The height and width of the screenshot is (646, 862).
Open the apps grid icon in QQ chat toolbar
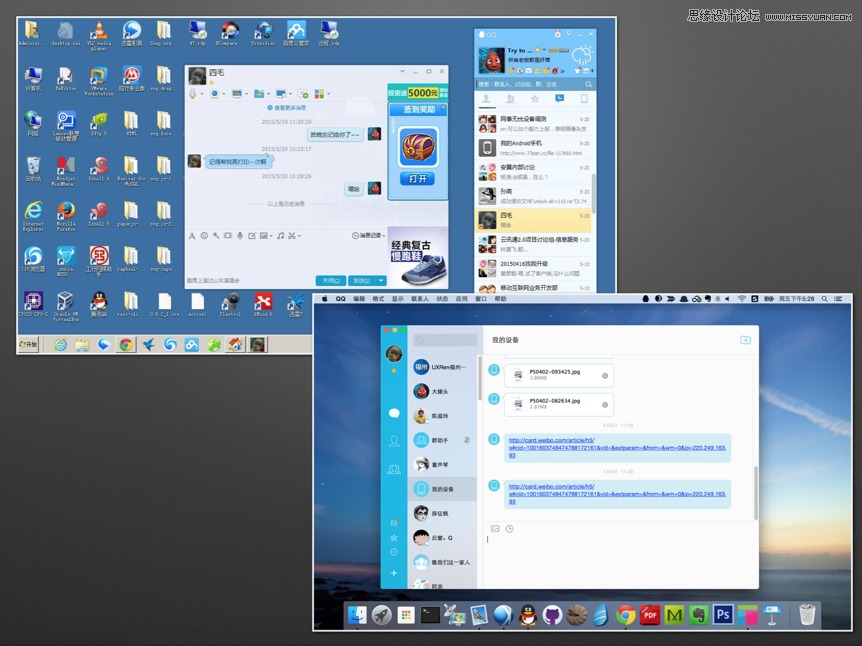[x=319, y=93]
